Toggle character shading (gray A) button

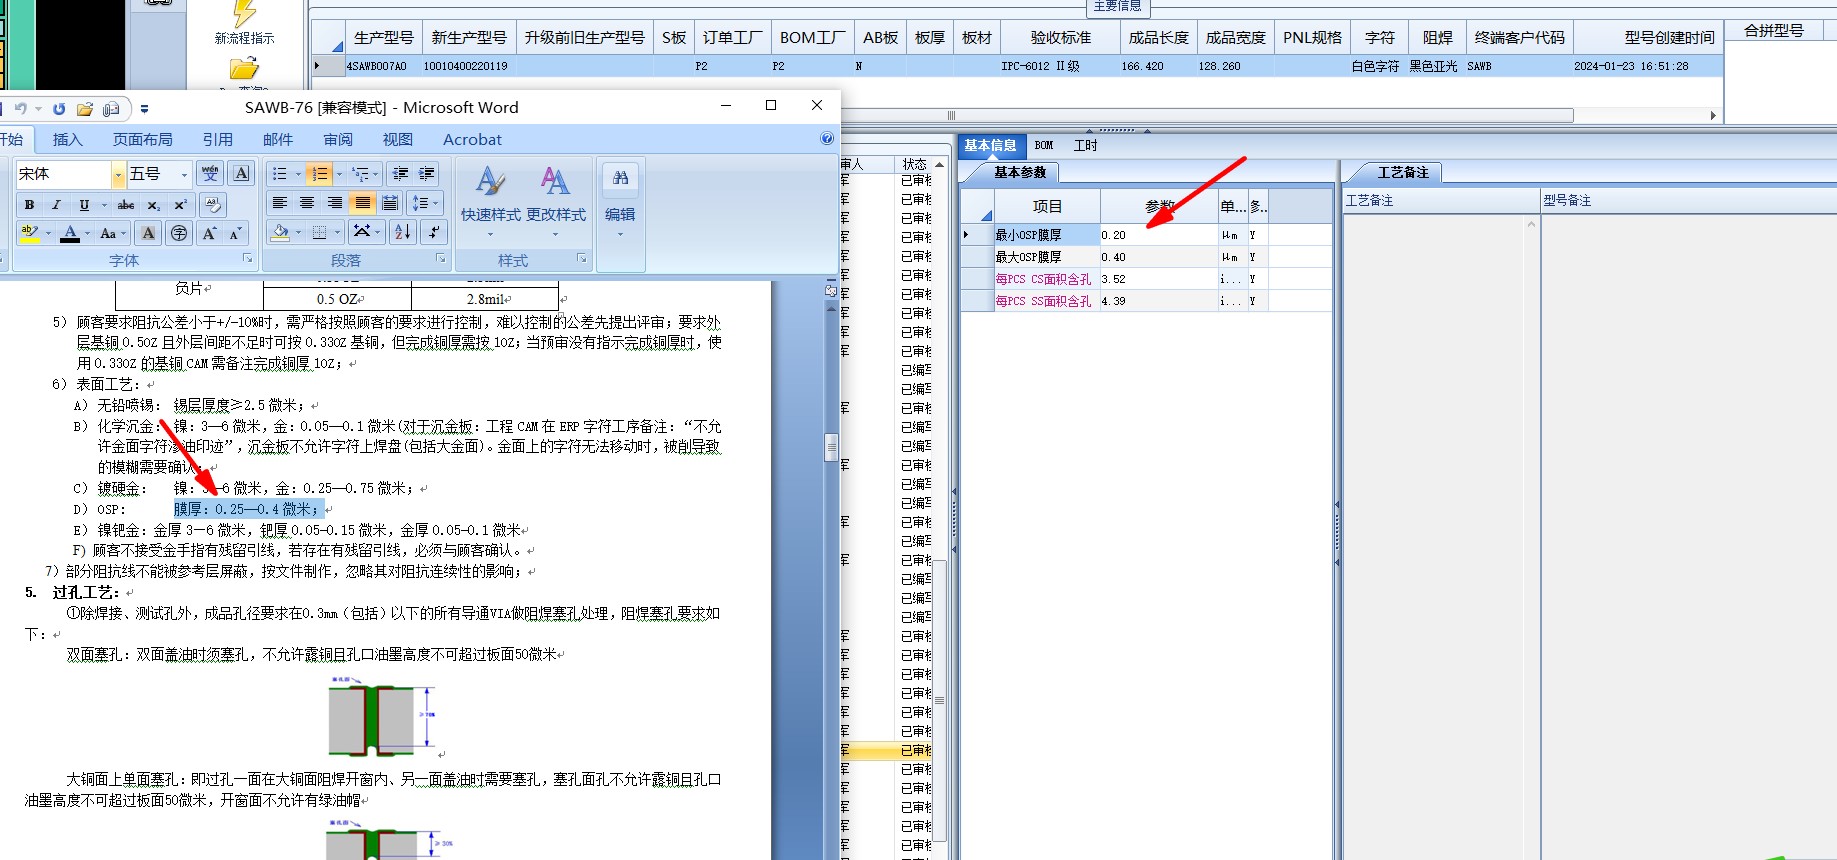tap(148, 233)
